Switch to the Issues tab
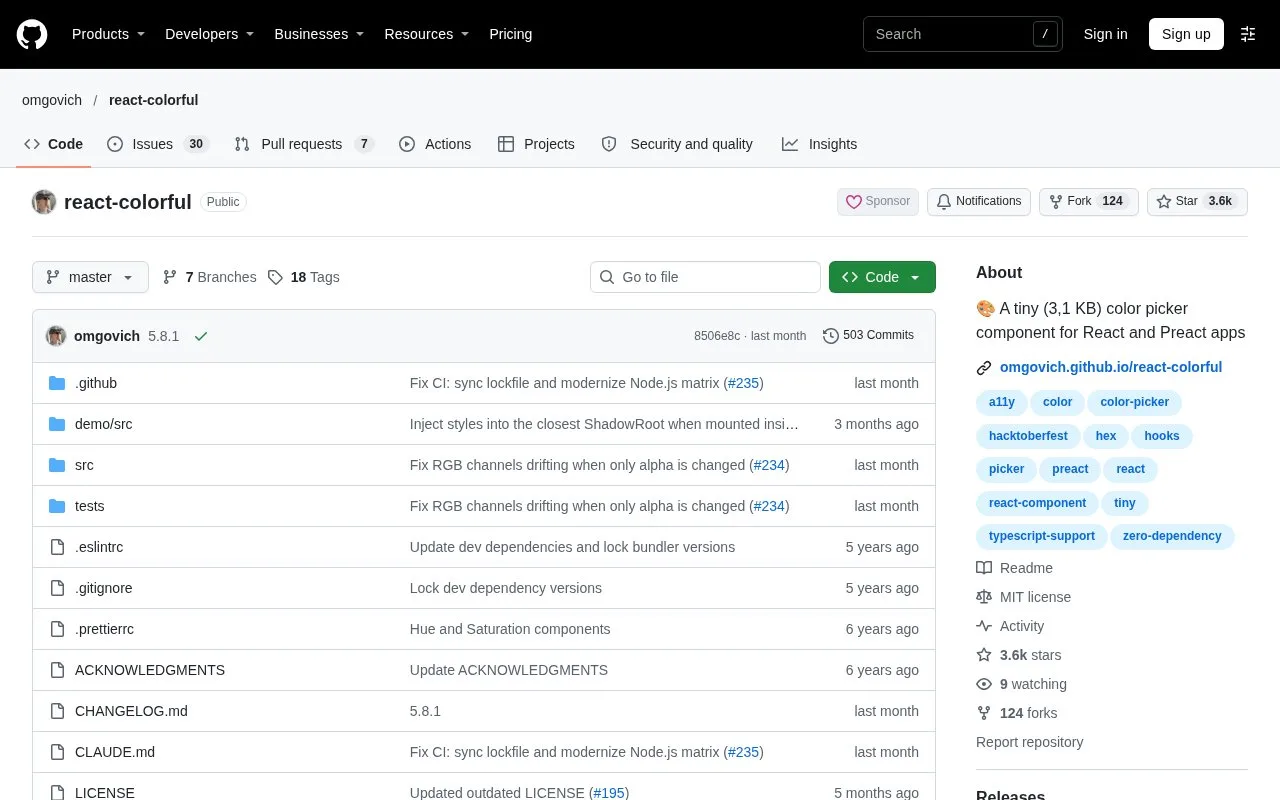This screenshot has width=1280, height=800. point(157,144)
